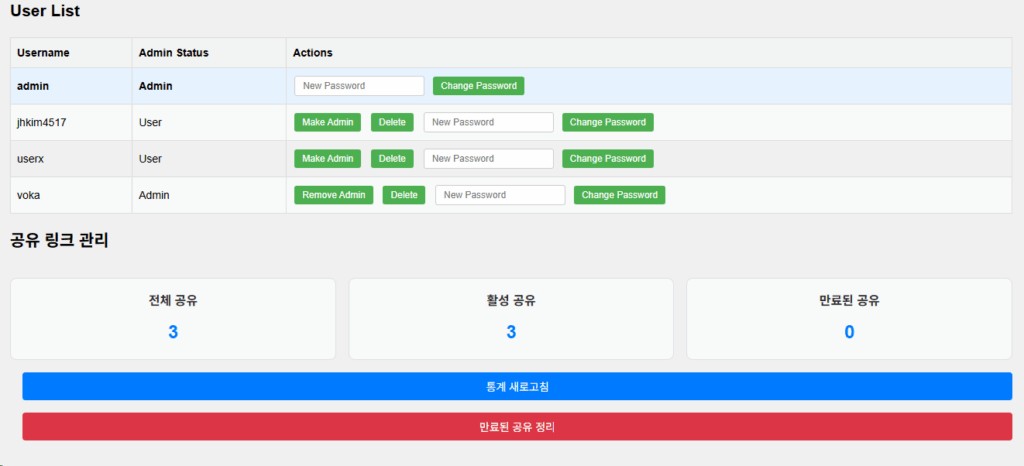Hit Change Password for voka

pyautogui.click(x=619, y=195)
